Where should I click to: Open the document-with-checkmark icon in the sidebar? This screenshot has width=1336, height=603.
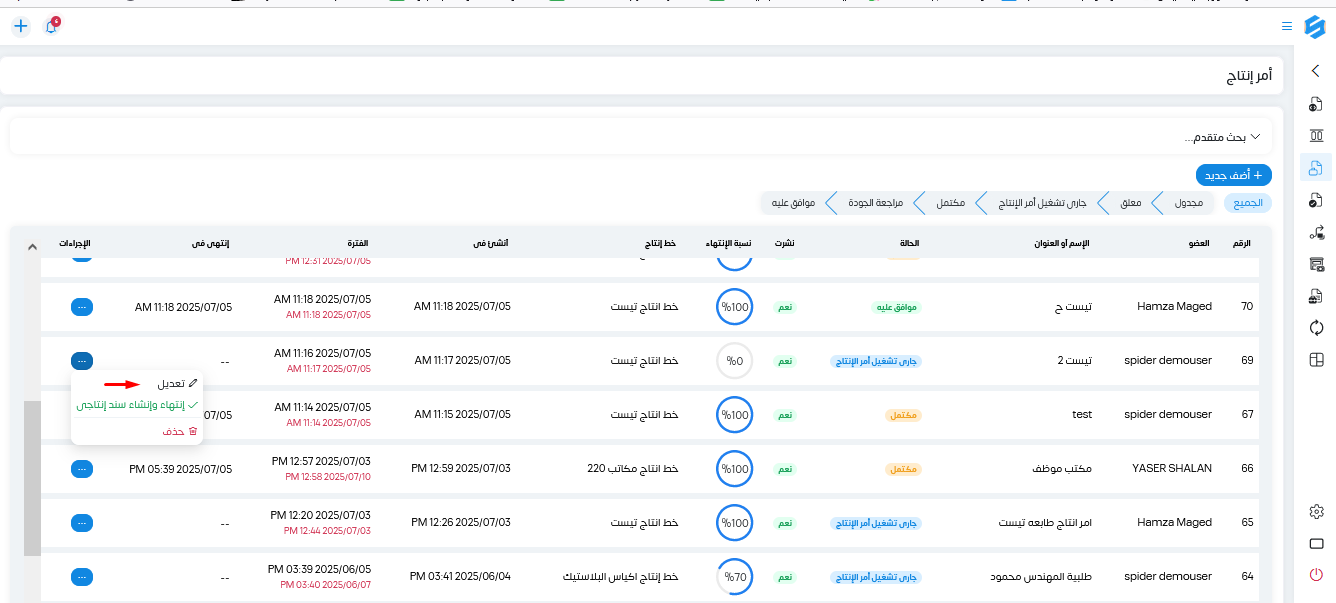point(1316,200)
